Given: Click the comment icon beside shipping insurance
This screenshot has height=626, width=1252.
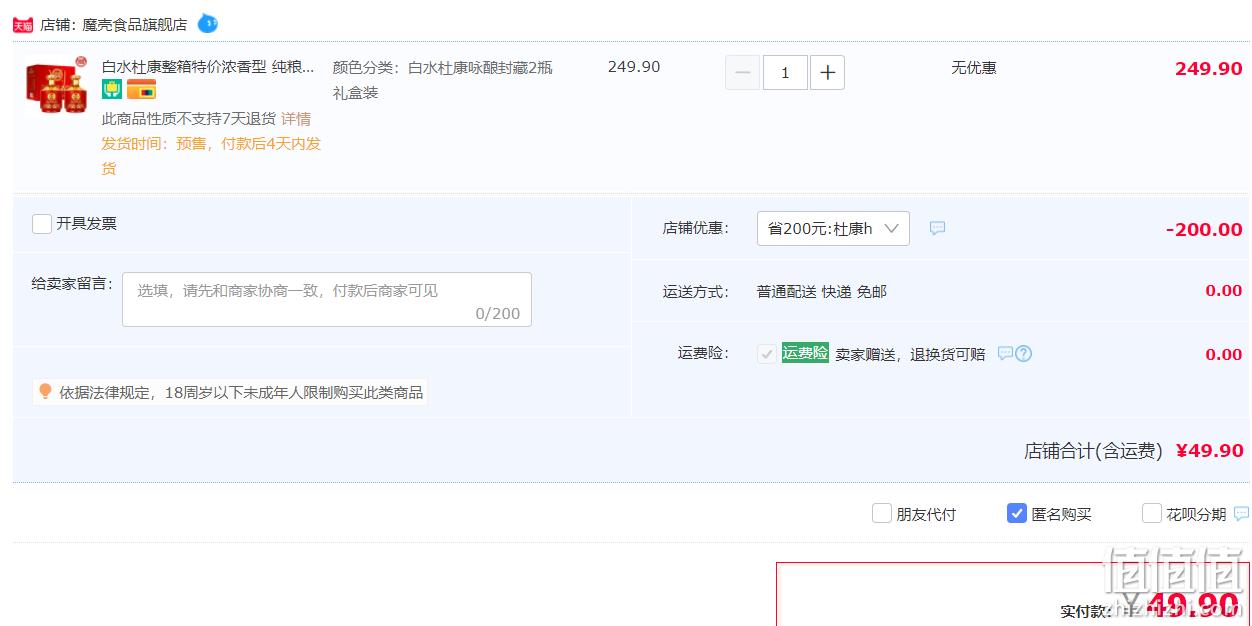Looking at the screenshot, I should pos(1005,353).
